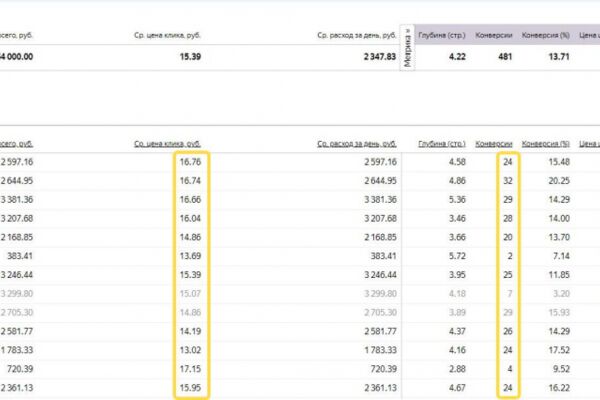Sort by underlined Конверсии column header
Screen dimensions: 600x400
[x=494, y=144]
